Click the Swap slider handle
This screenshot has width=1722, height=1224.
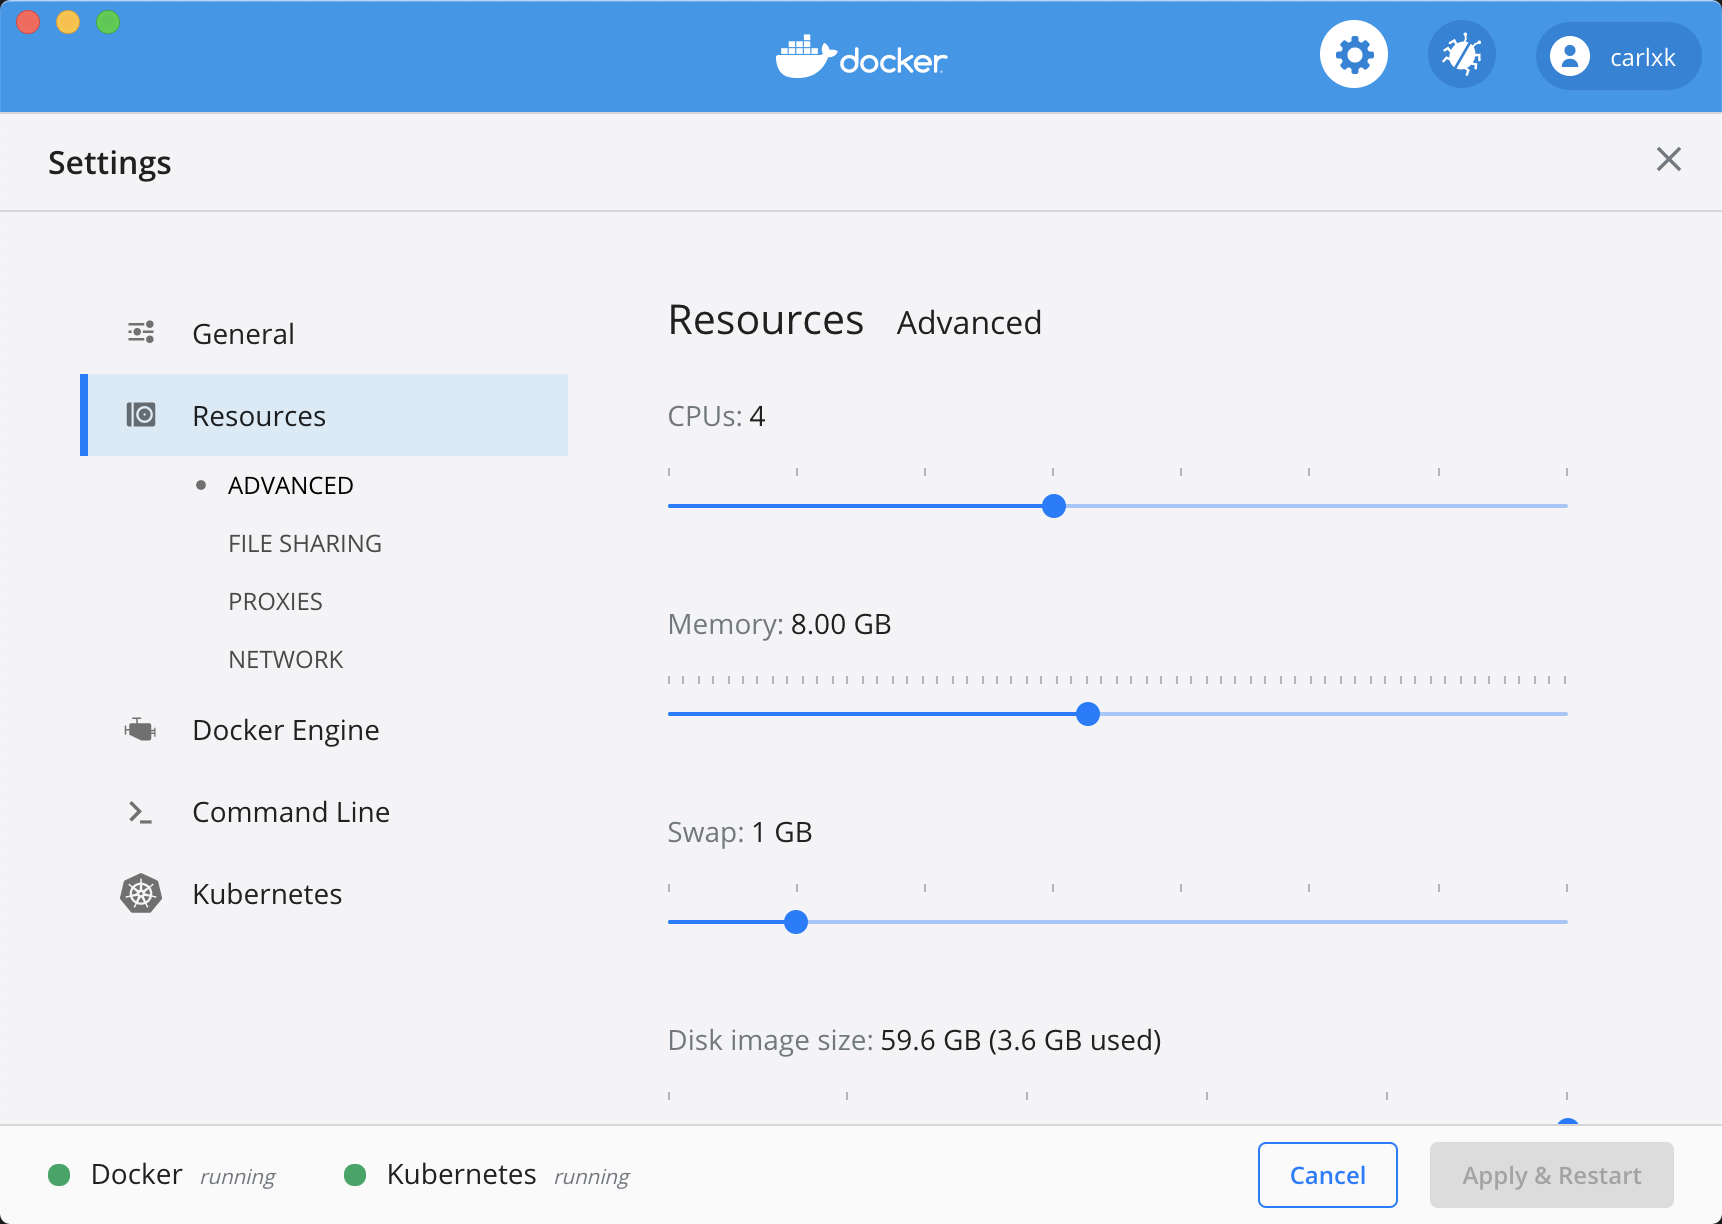(x=796, y=922)
